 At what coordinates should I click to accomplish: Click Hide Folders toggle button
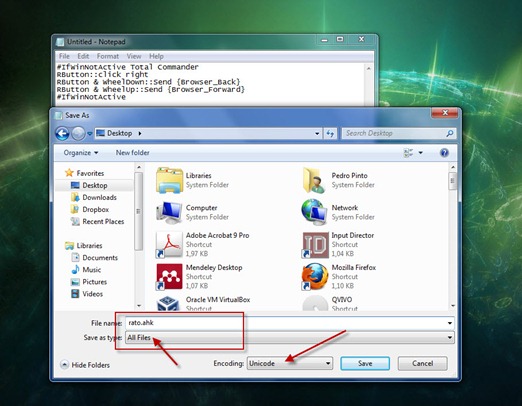tap(85, 365)
